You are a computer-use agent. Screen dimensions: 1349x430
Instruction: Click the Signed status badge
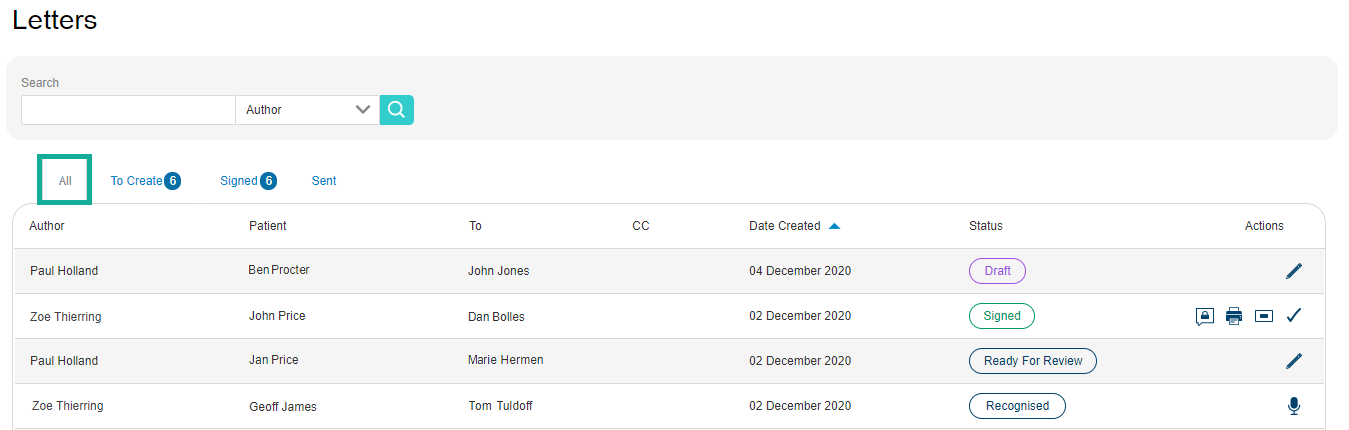tap(1002, 316)
